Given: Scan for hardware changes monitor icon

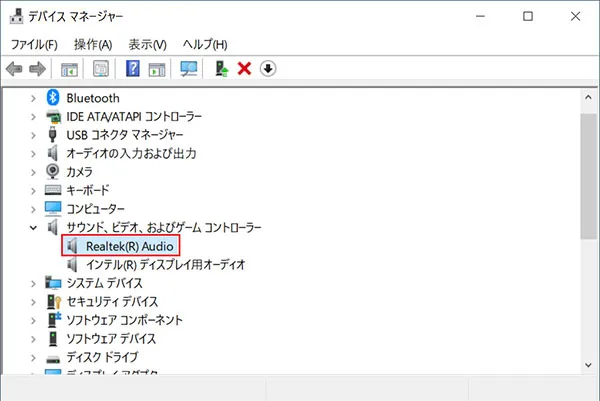Looking at the screenshot, I should coord(189,69).
